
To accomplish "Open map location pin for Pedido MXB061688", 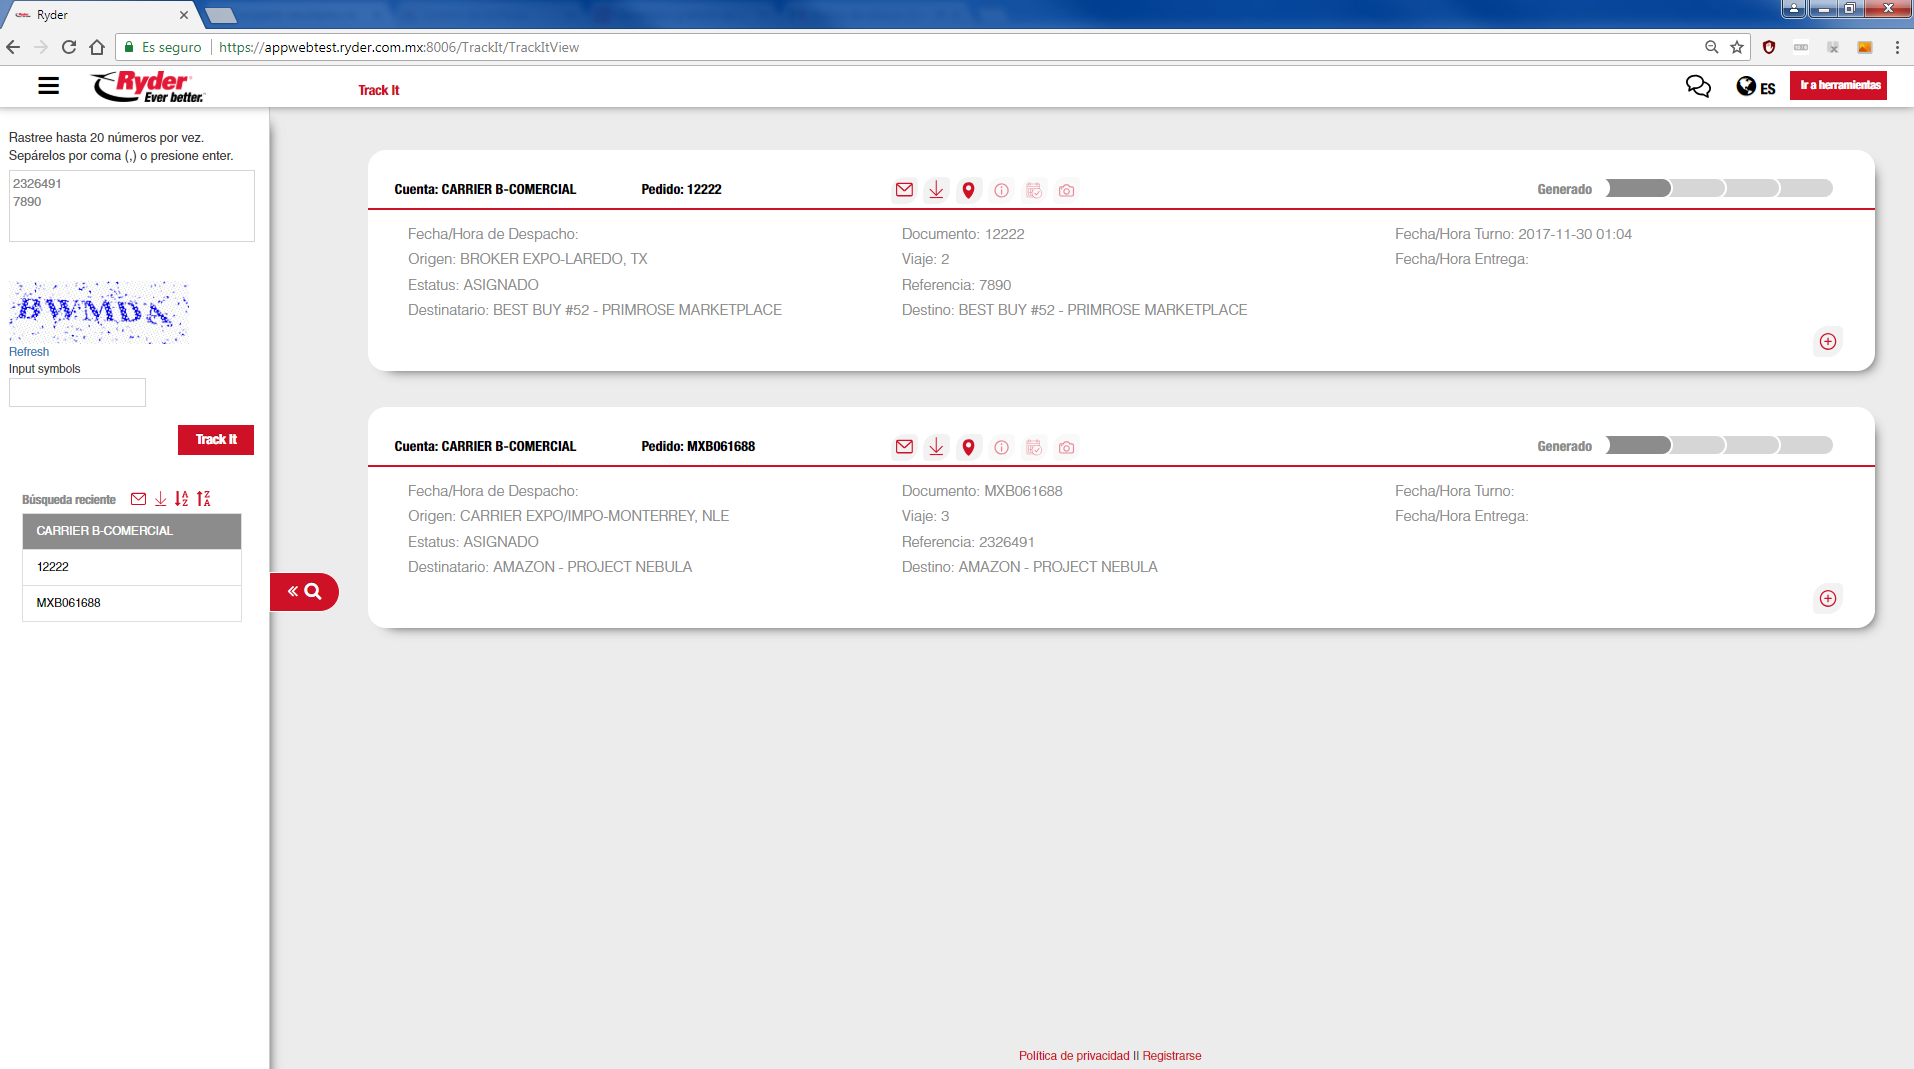I will coord(968,447).
